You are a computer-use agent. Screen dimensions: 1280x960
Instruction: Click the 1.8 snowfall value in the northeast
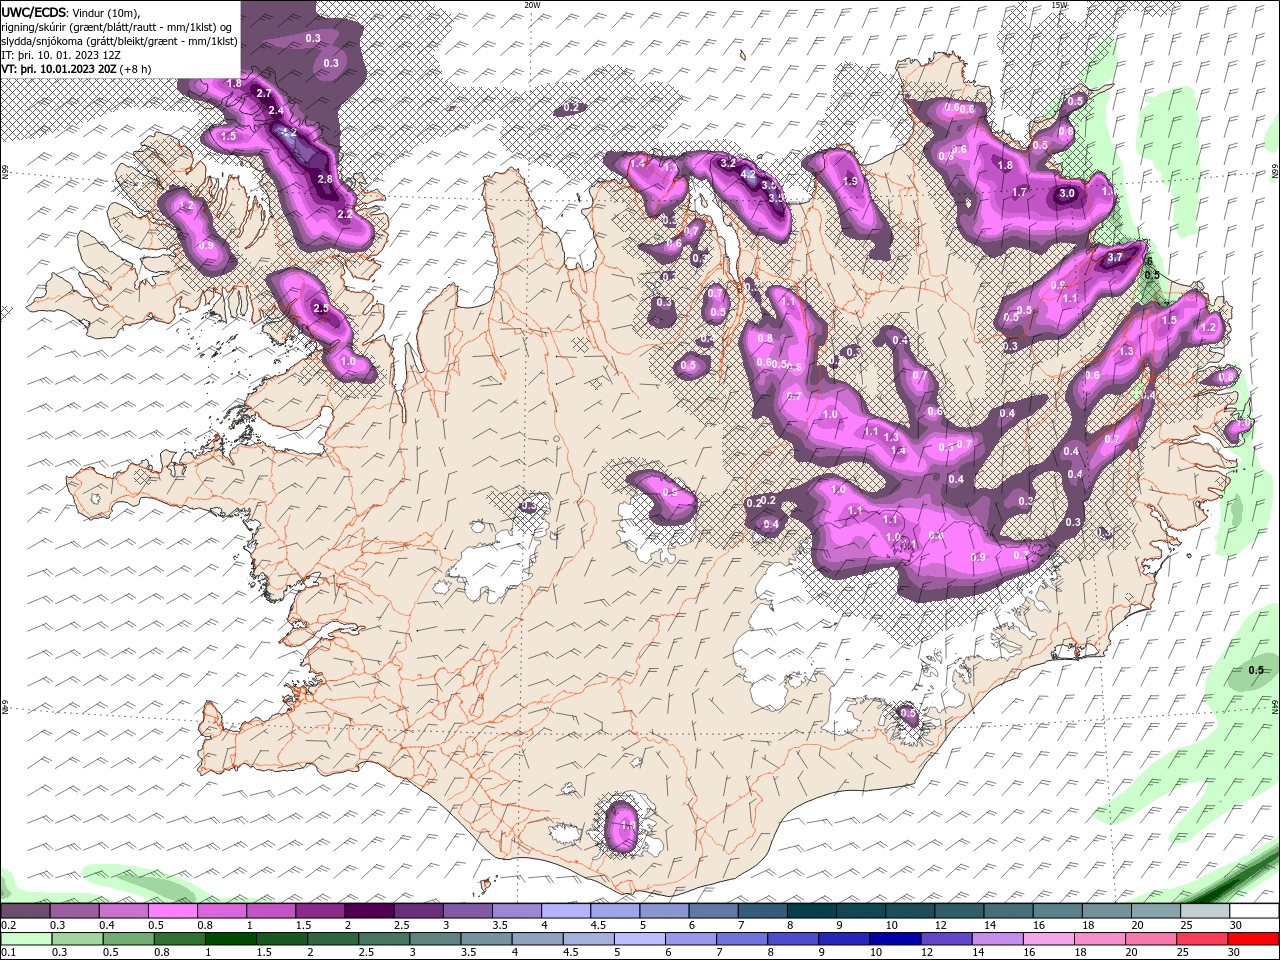tap(1005, 165)
